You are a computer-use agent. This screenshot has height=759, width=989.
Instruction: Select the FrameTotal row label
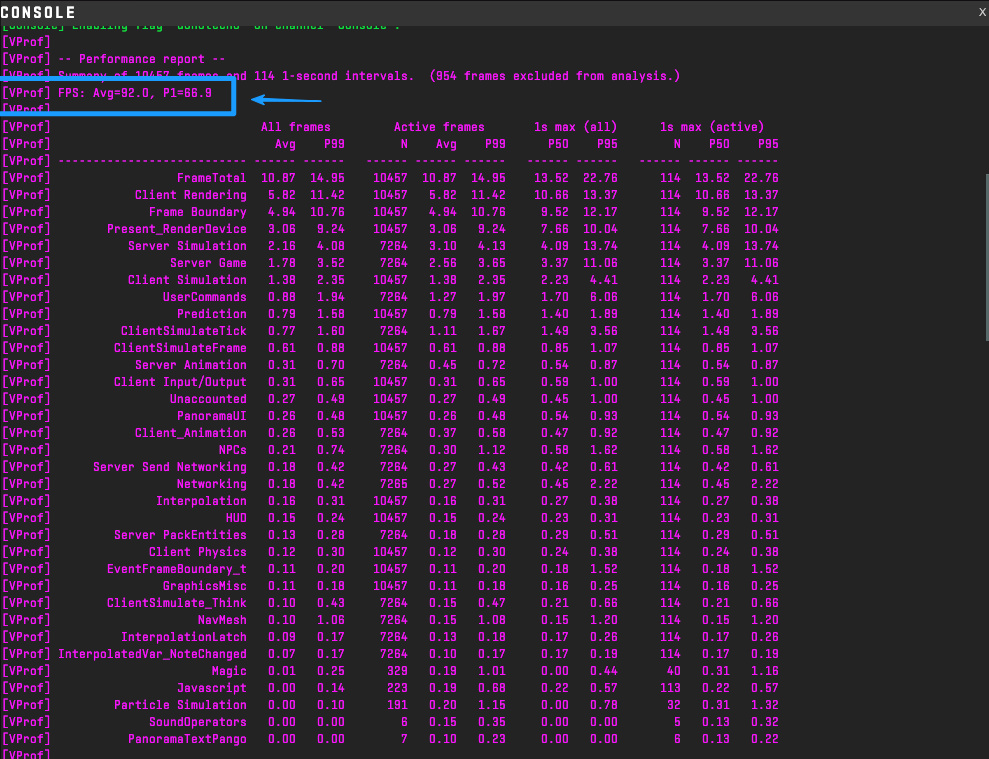click(x=212, y=179)
